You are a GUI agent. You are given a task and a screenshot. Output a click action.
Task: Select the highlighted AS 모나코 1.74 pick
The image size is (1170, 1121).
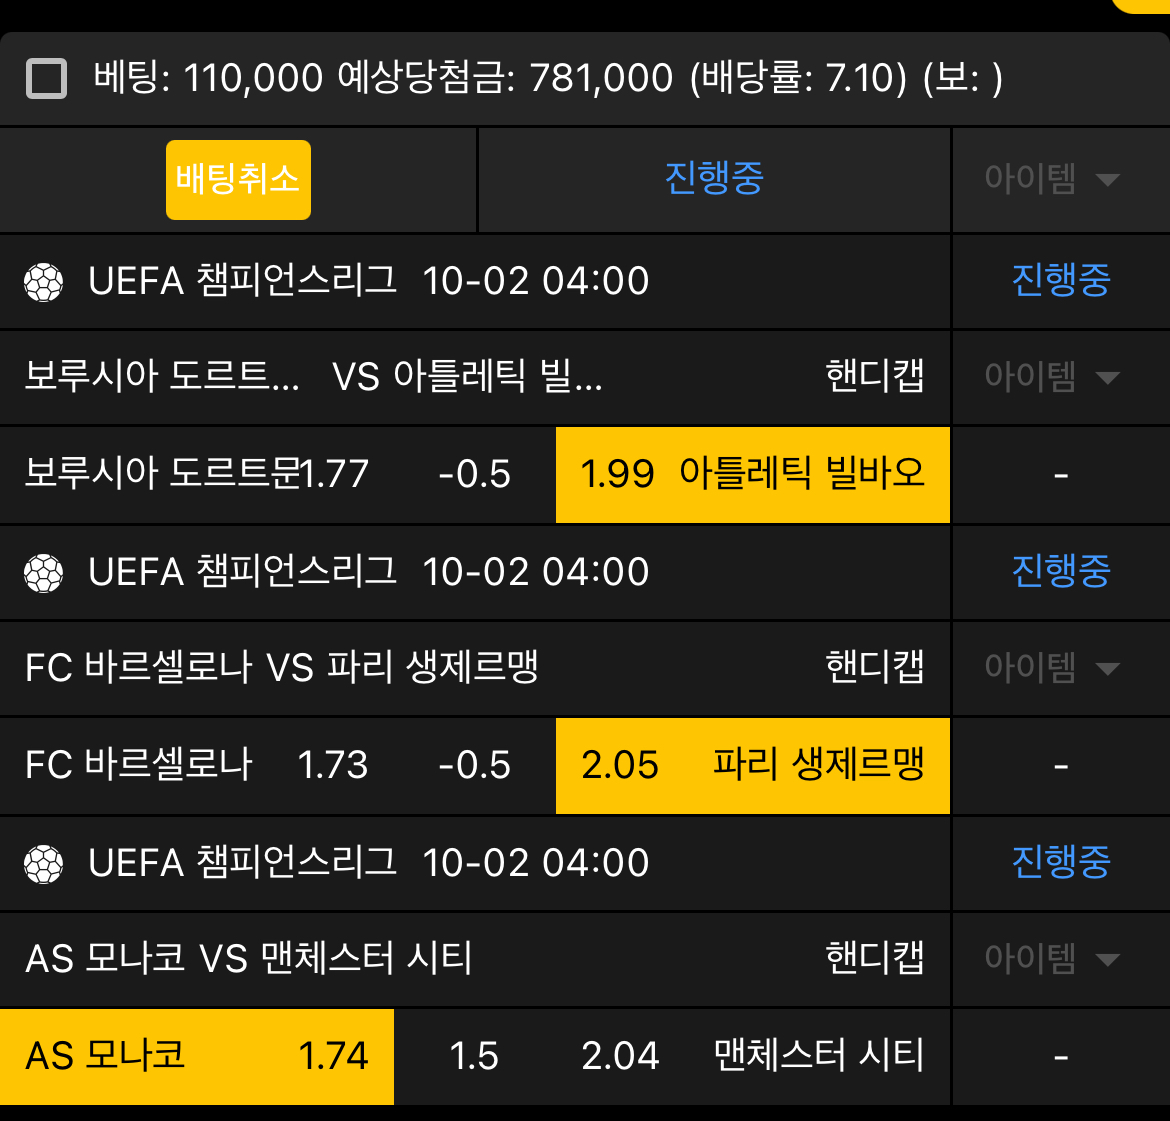coord(197,1056)
